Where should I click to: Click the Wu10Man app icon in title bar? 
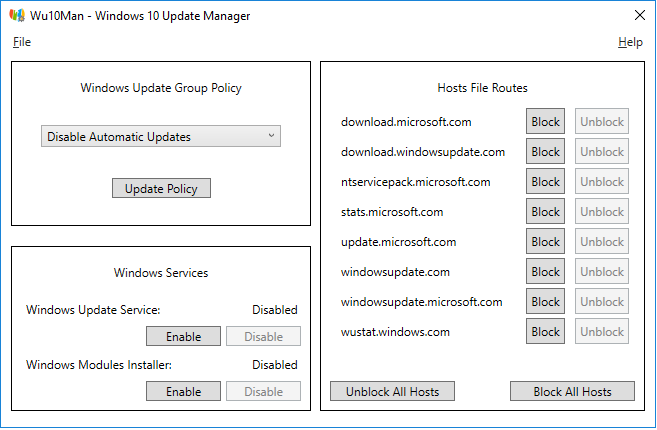pos(17,16)
